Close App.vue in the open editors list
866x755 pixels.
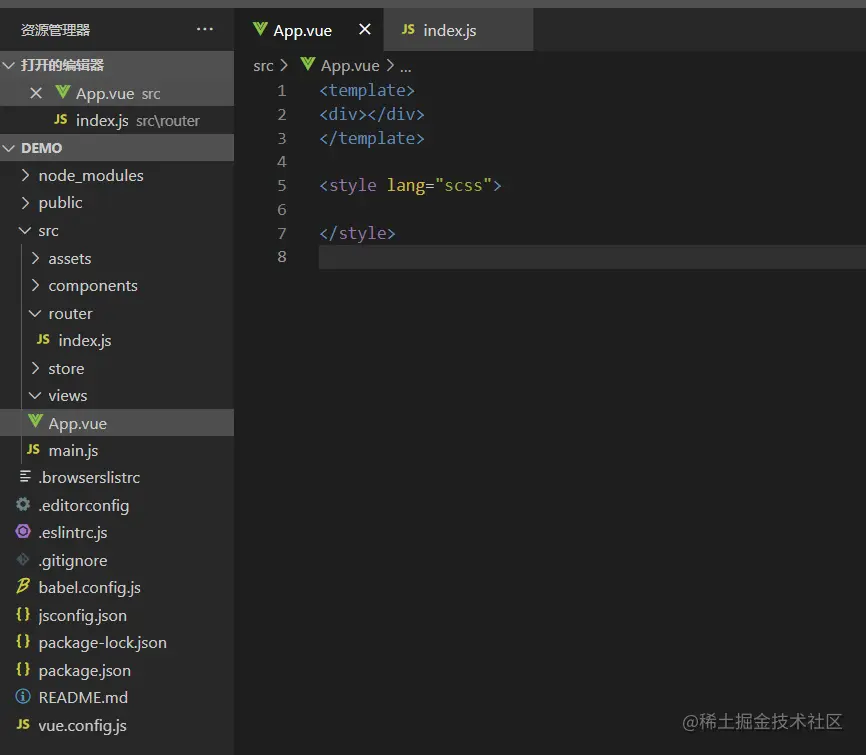pyautogui.click(x=36, y=93)
